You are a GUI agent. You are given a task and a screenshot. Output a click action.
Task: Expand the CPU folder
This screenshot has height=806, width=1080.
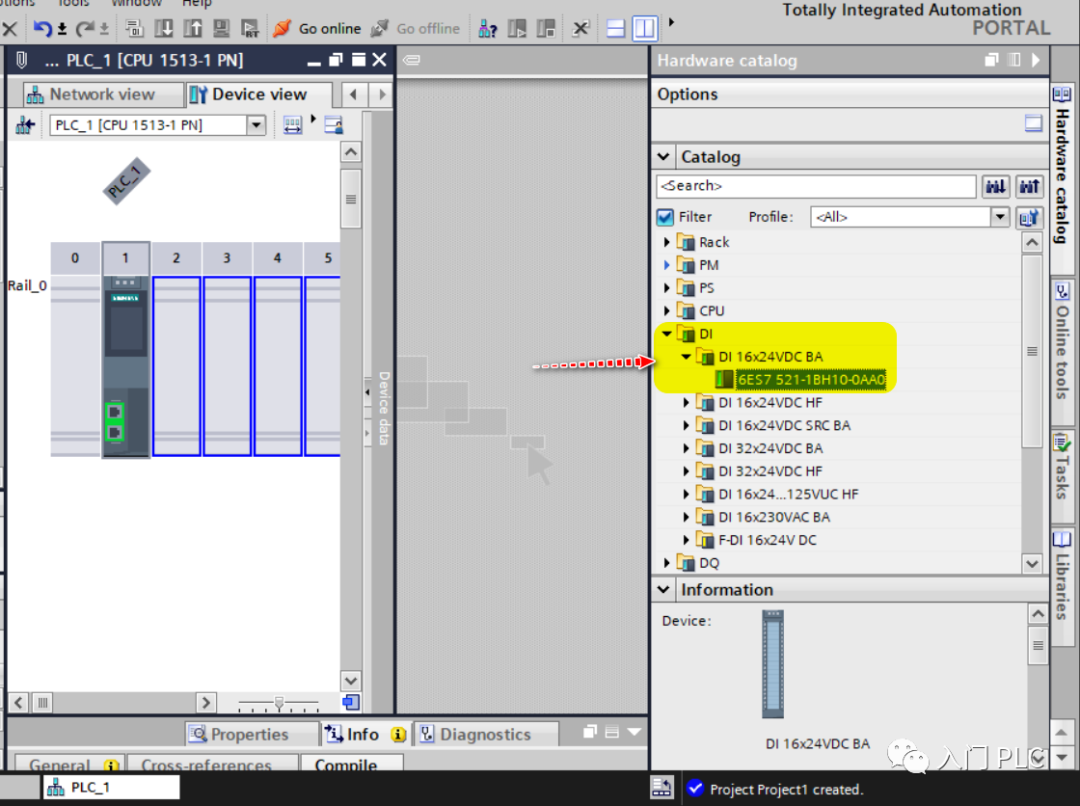667,311
